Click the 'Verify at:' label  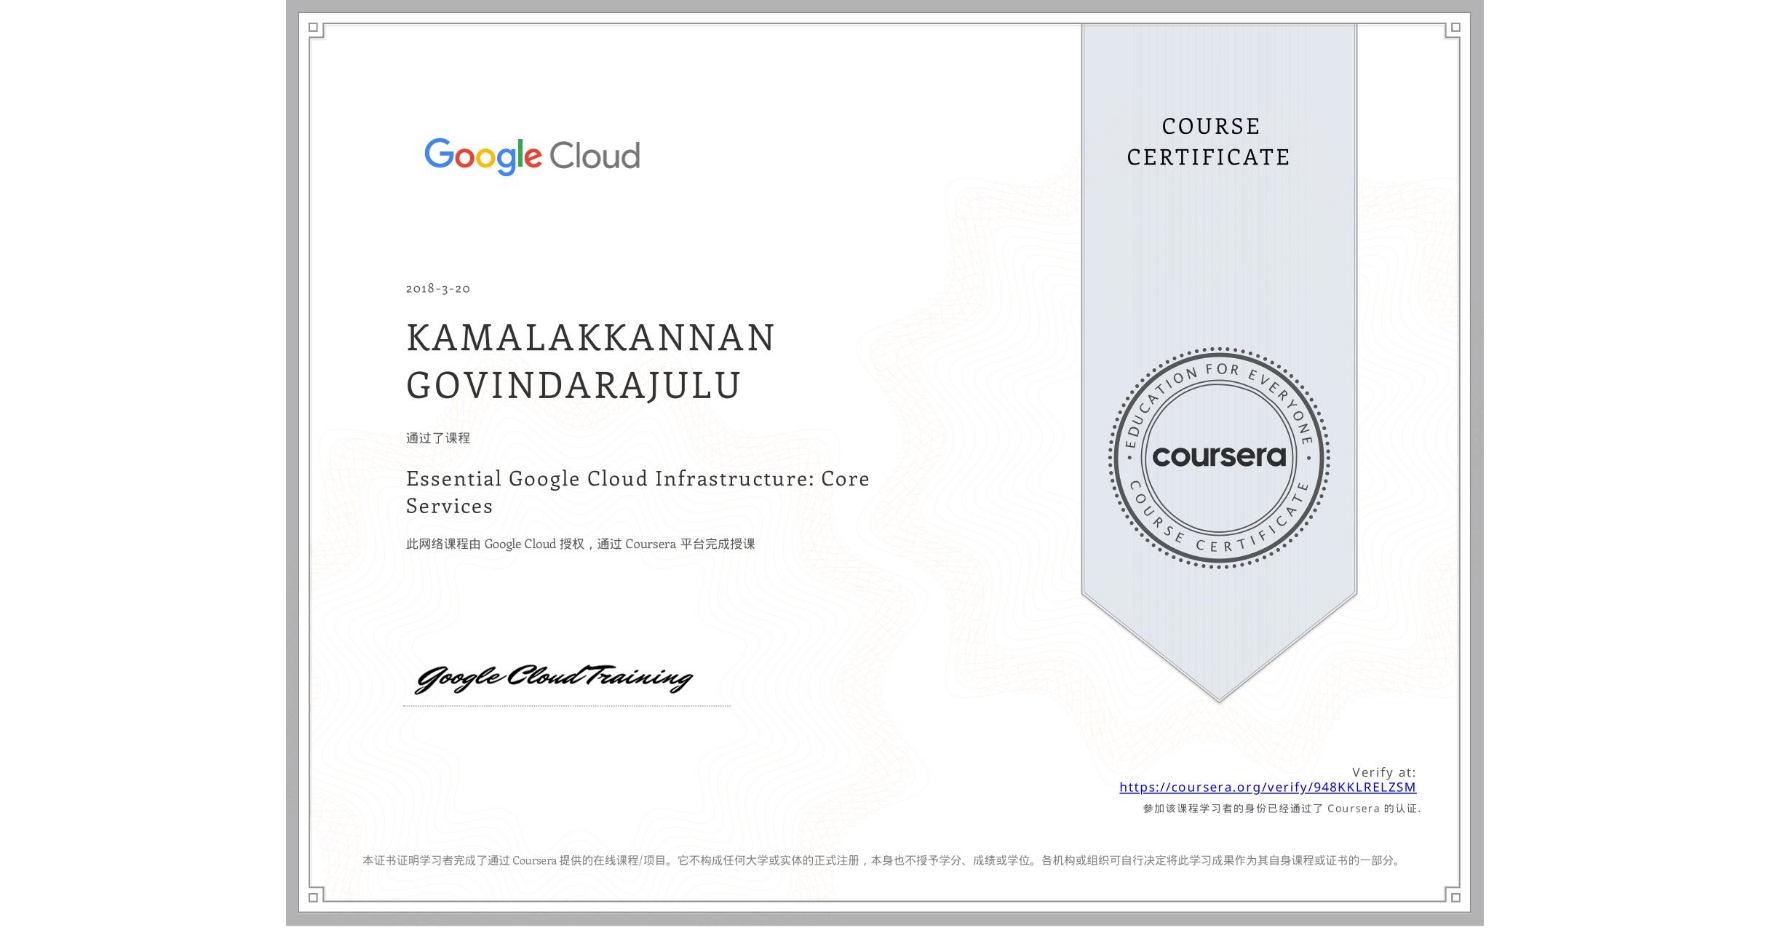click(1384, 772)
